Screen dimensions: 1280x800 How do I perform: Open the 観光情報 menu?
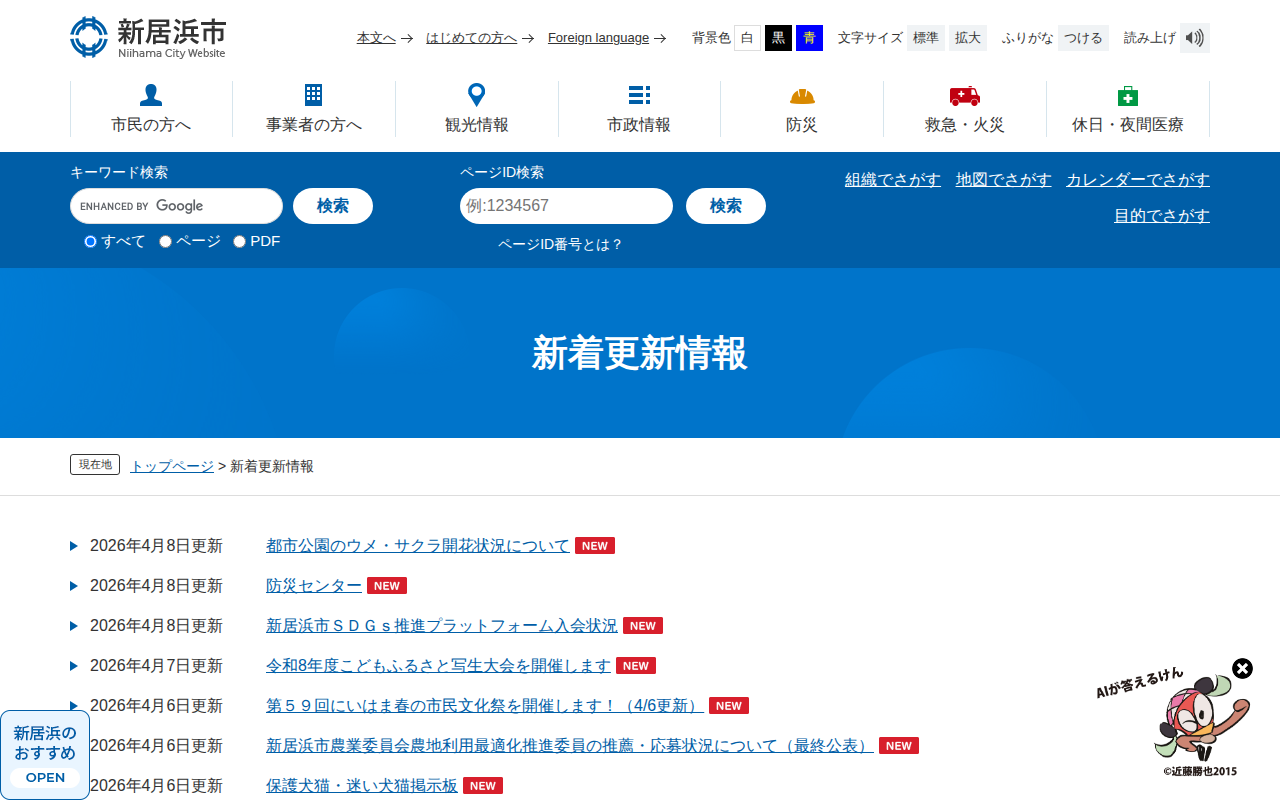pyautogui.click(x=477, y=109)
